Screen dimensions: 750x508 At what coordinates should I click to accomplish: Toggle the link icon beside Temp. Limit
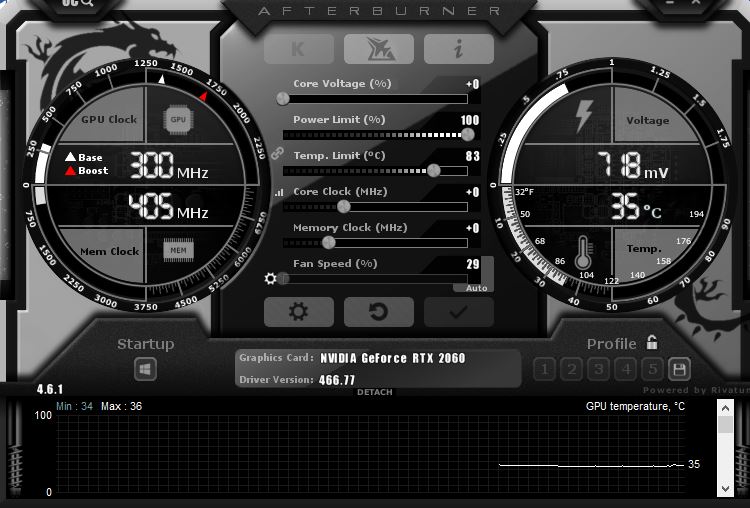(277, 154)
